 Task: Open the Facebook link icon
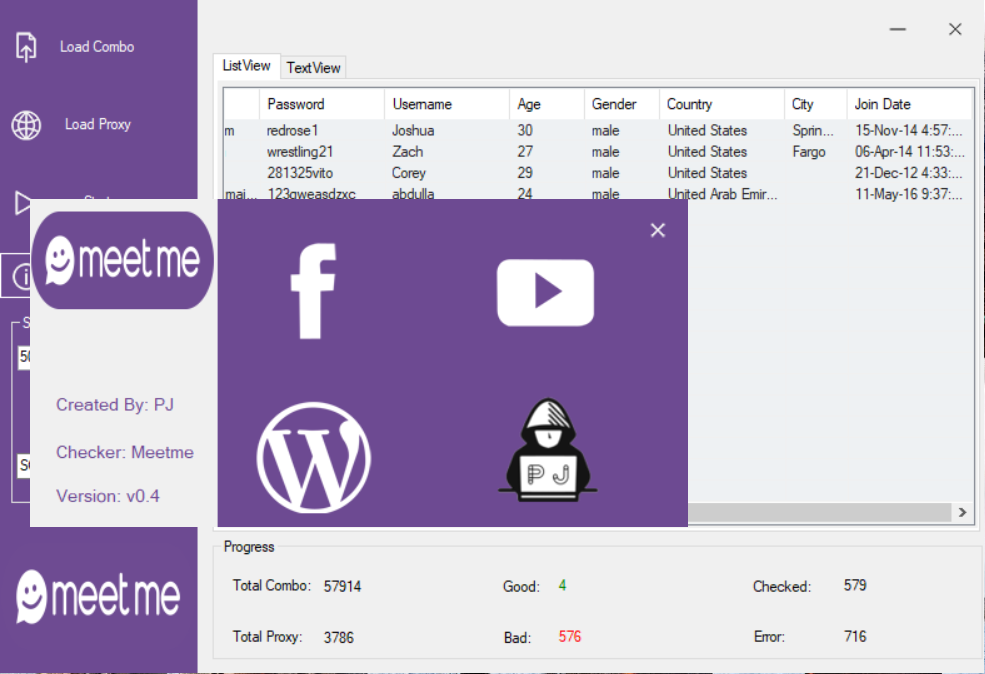[313, 291]
